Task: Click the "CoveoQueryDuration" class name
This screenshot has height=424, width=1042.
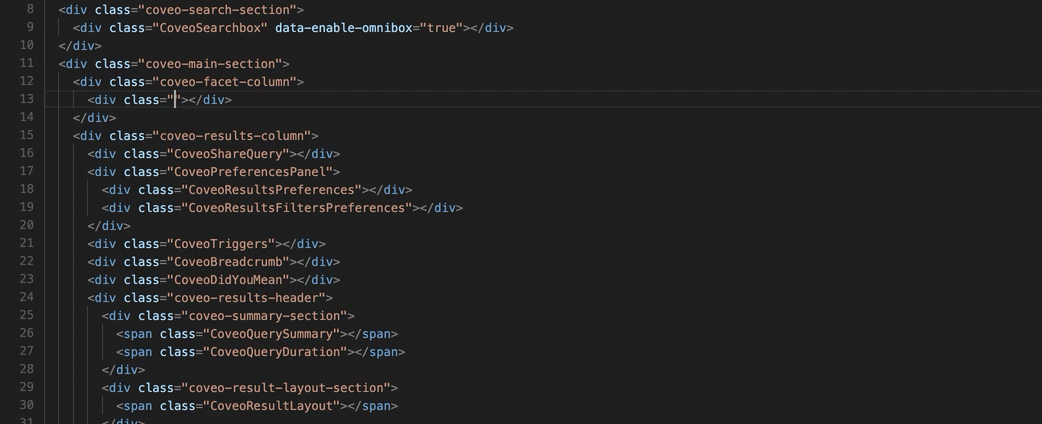Action: point(275,351)
